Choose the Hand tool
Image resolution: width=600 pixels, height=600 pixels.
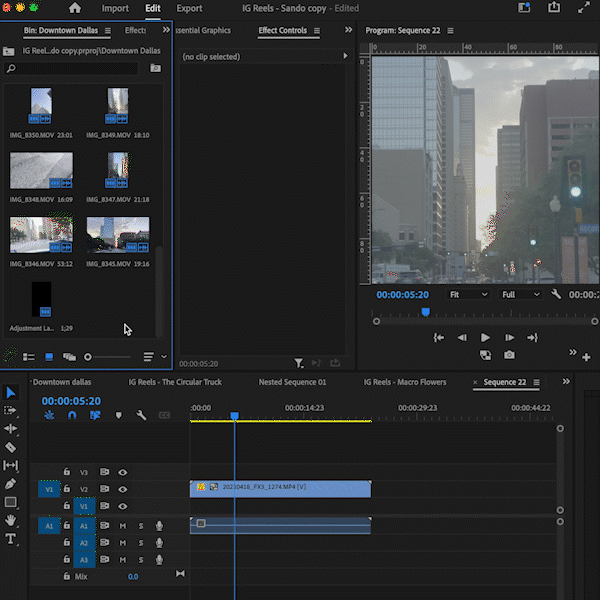click(x=11, y=520)
